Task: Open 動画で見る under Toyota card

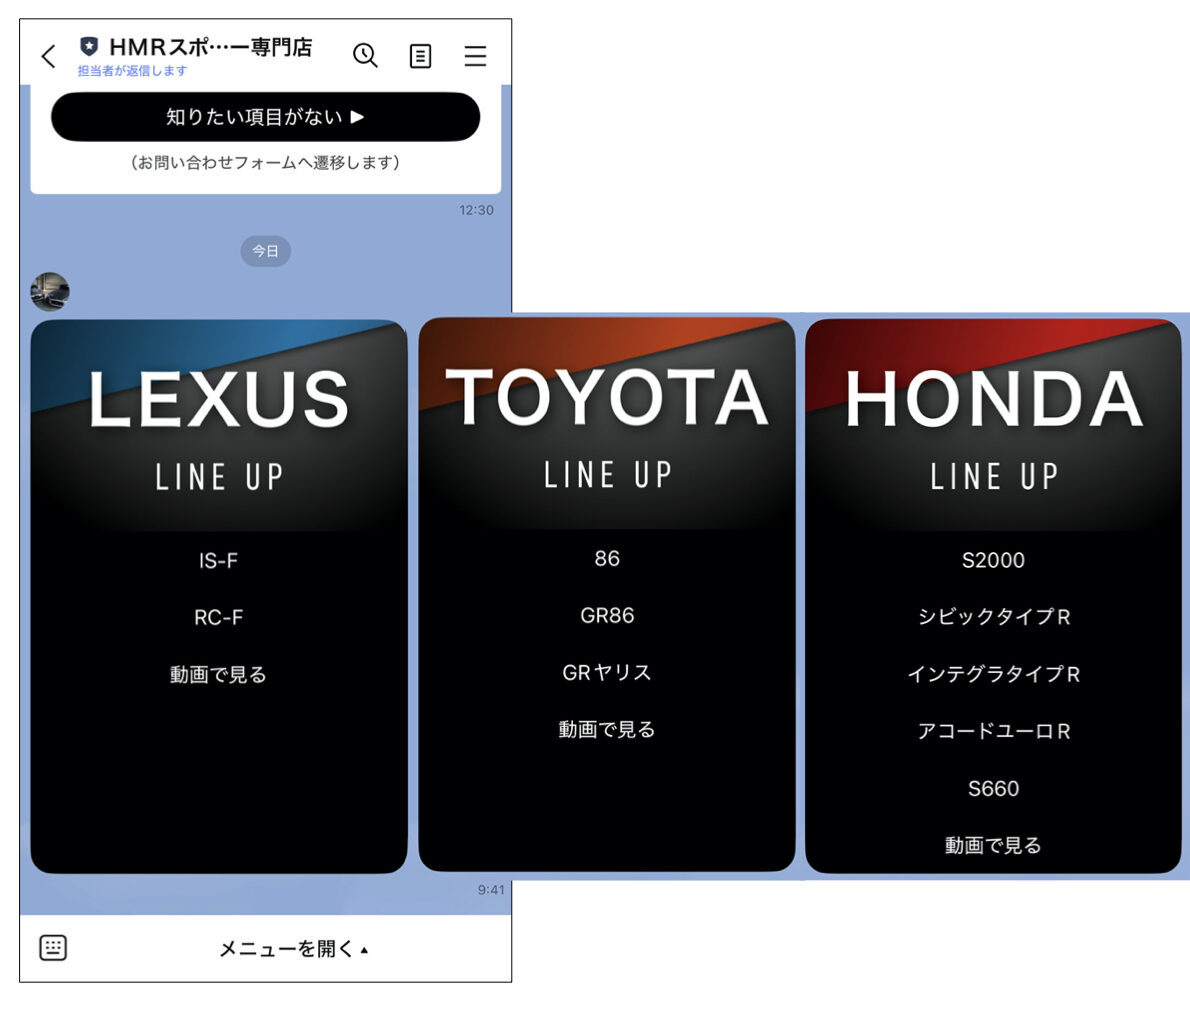Action: pos(607,729)
